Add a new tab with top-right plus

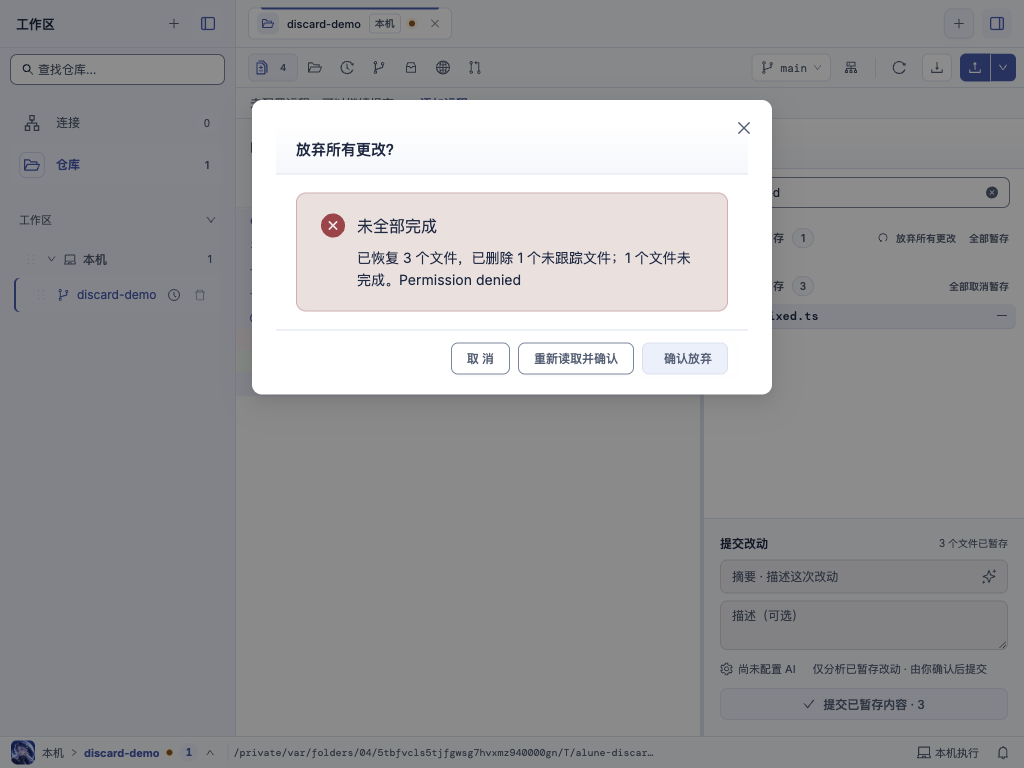coord(959,24)
